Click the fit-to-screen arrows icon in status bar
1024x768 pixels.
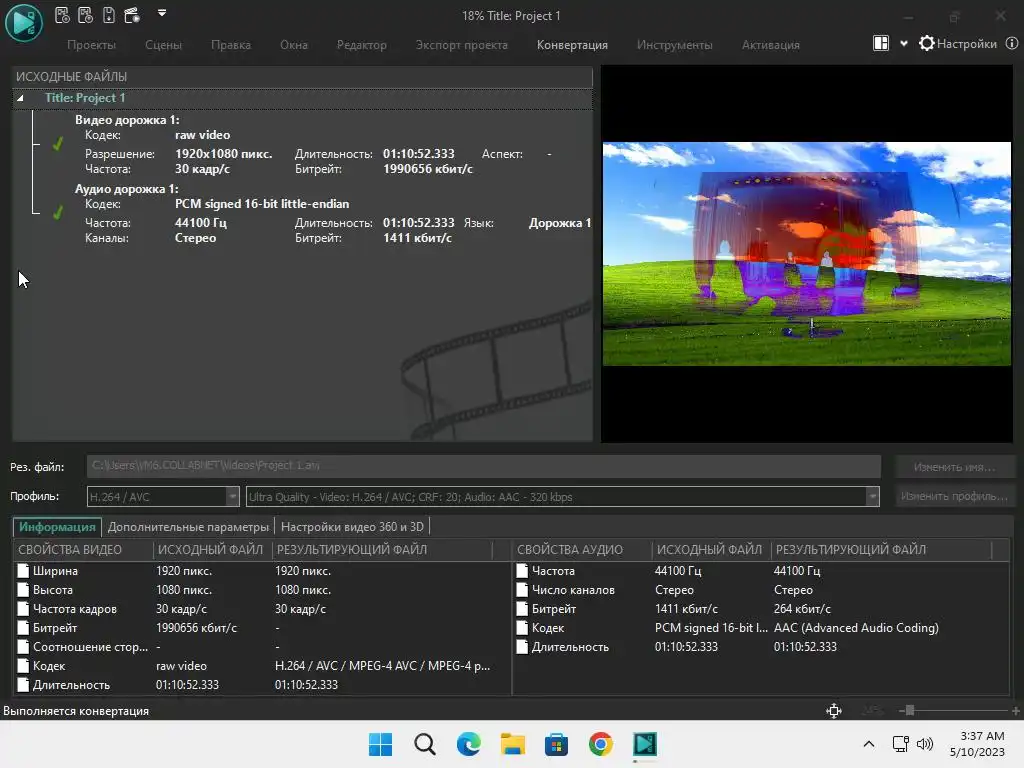(x=834, y=711)
